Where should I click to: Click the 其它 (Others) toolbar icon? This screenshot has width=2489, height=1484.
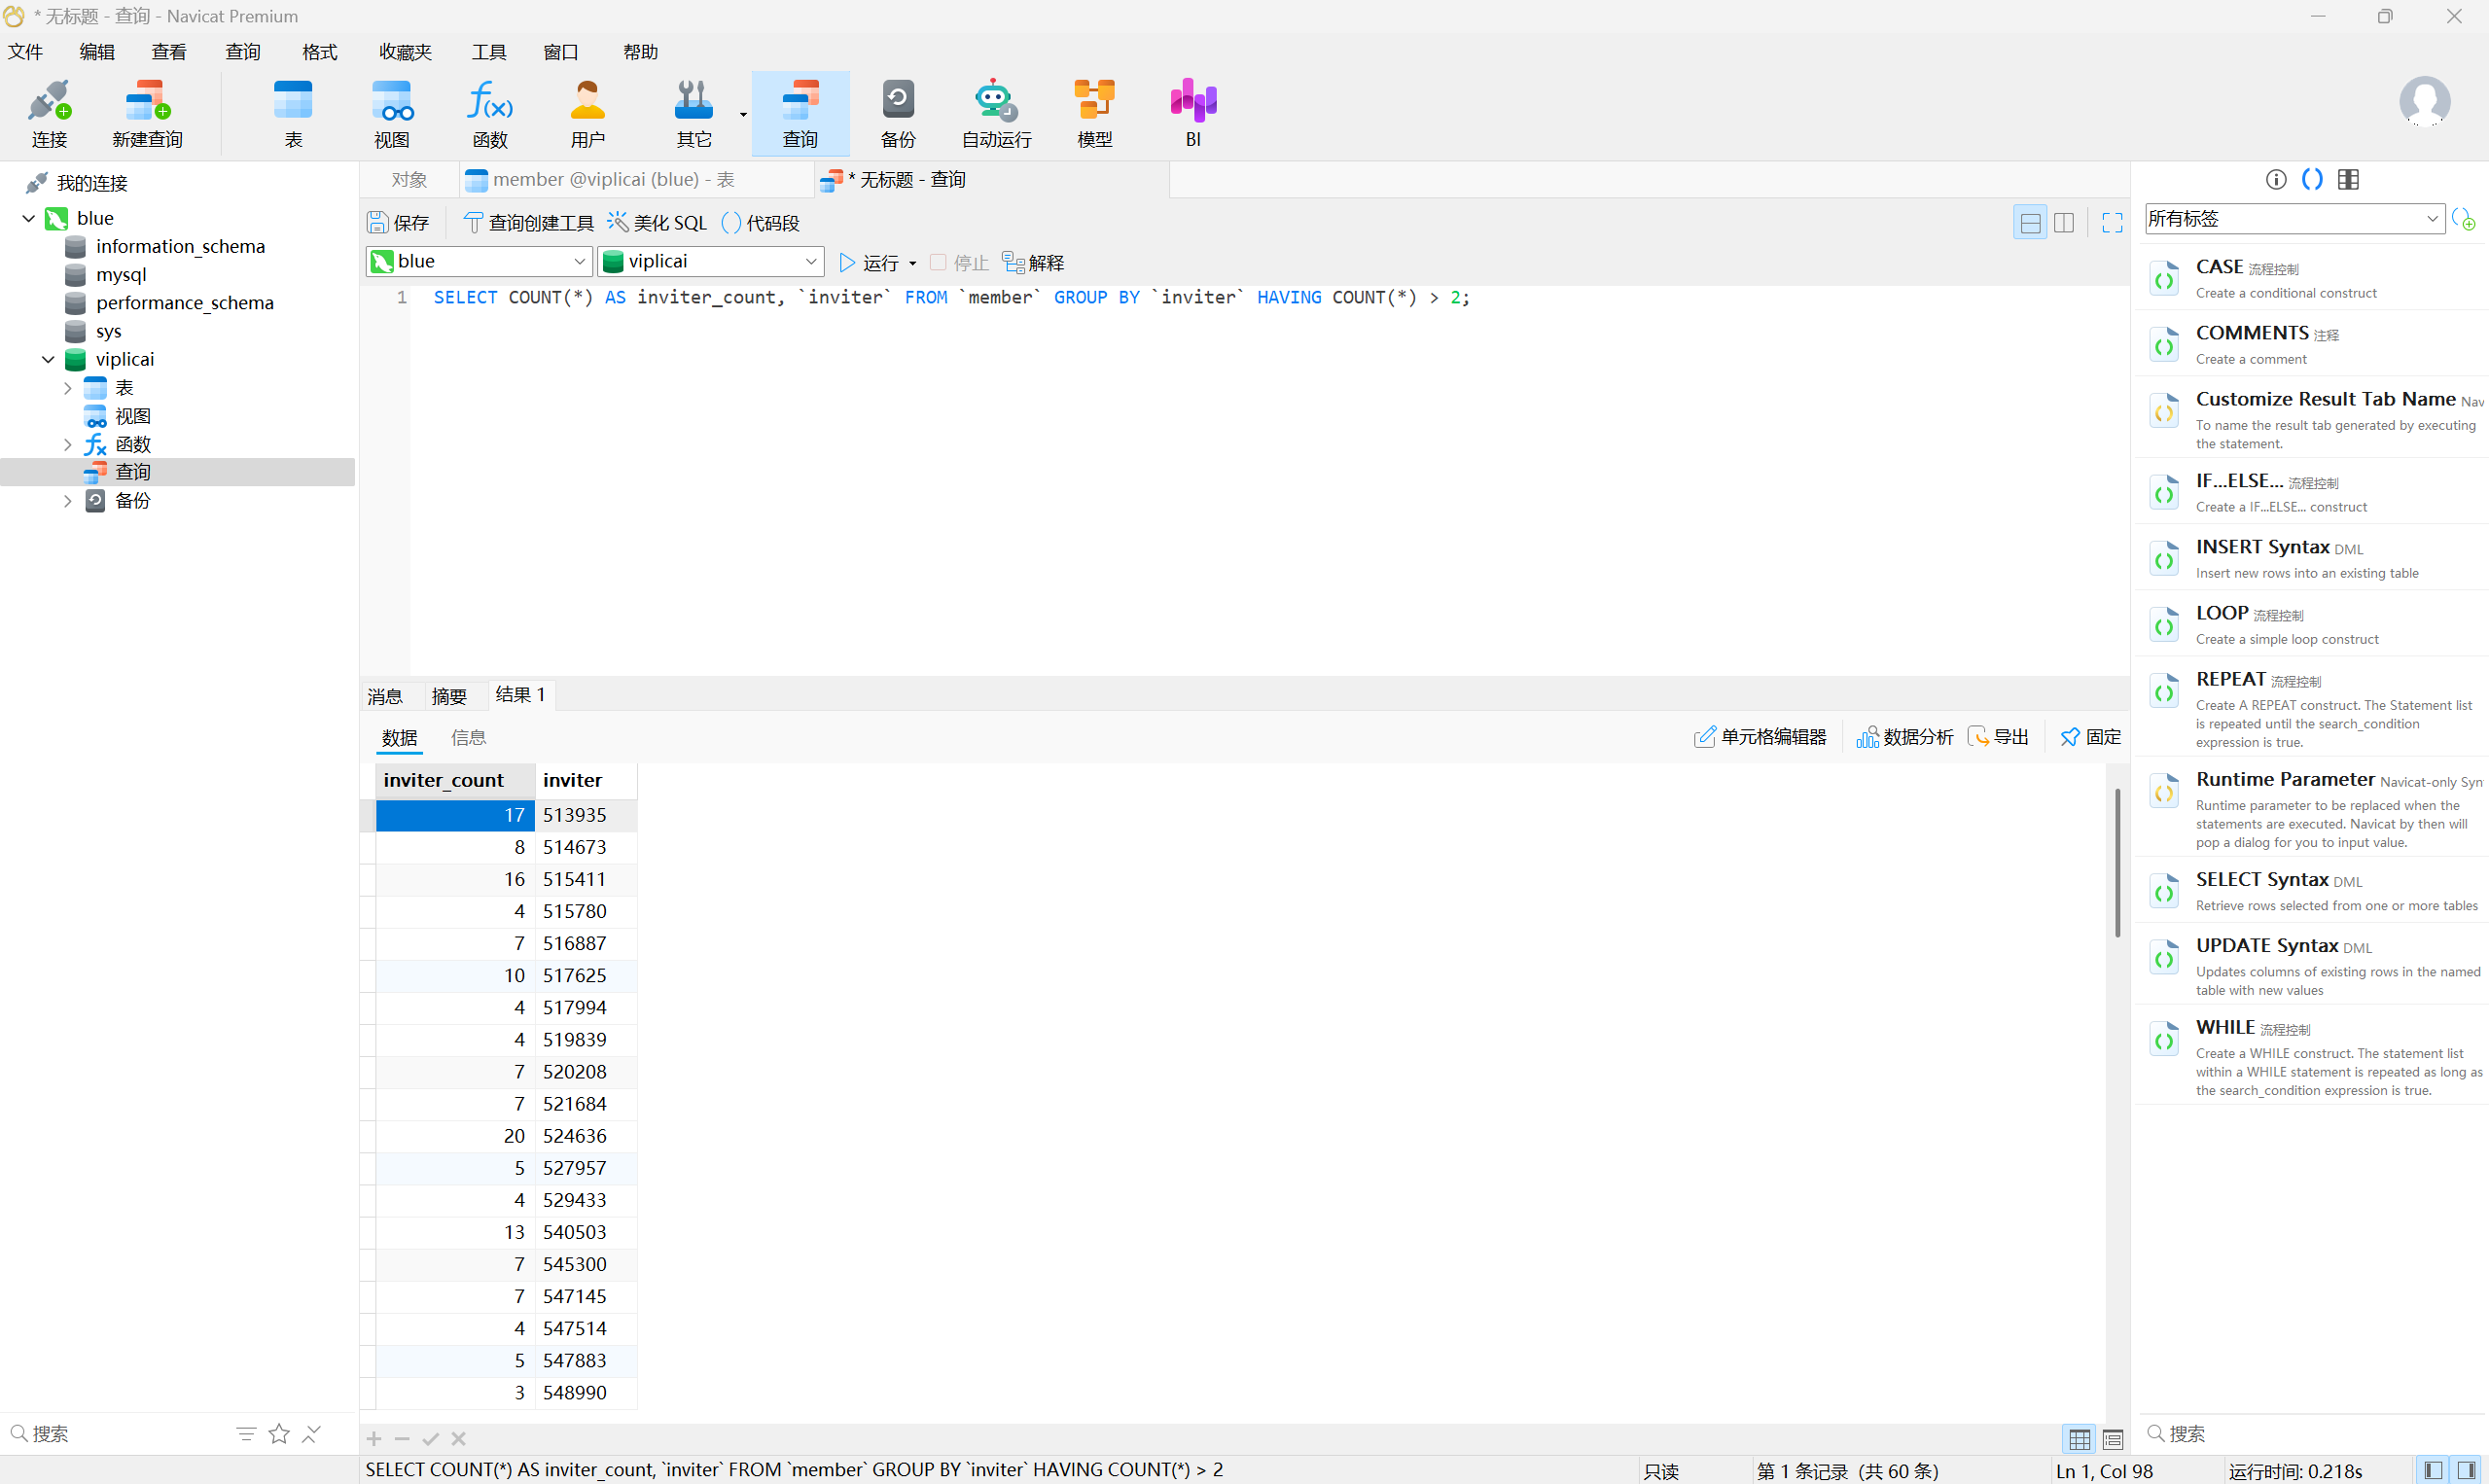tap(694, 113)
